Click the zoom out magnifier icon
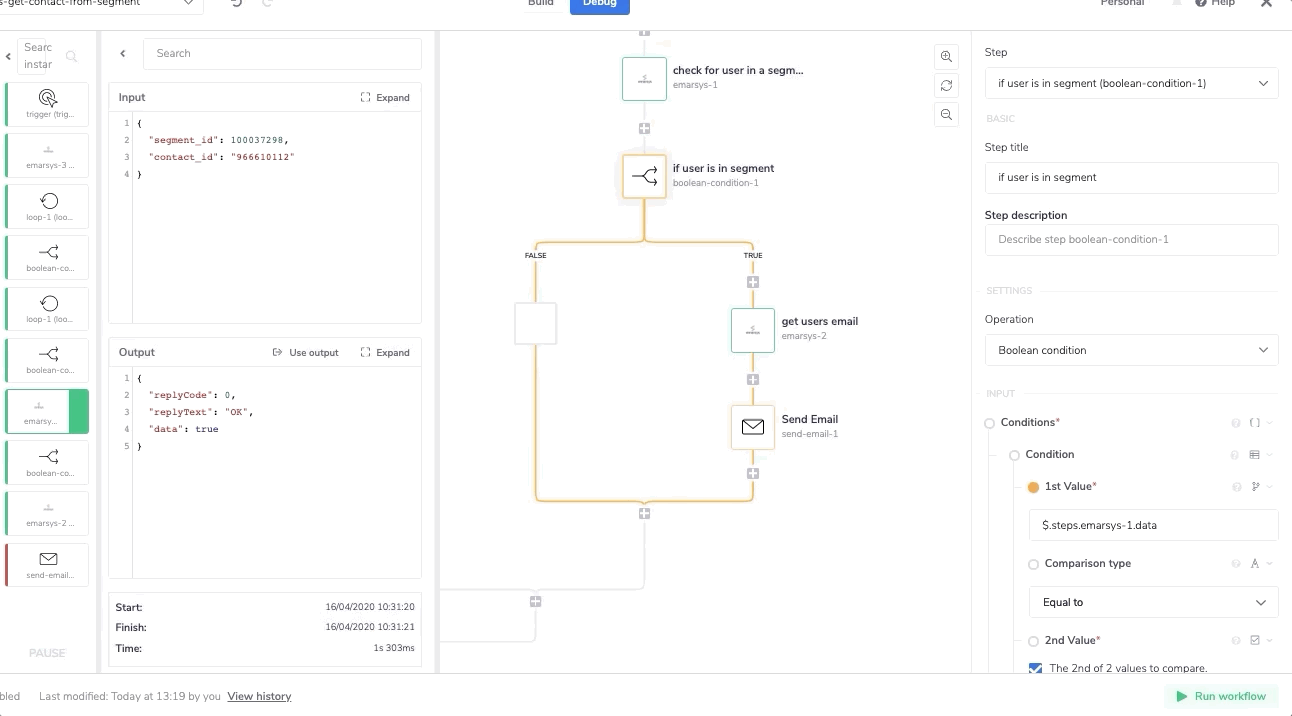The width and height of the screenshot is (1292, 716). point(946,115)
